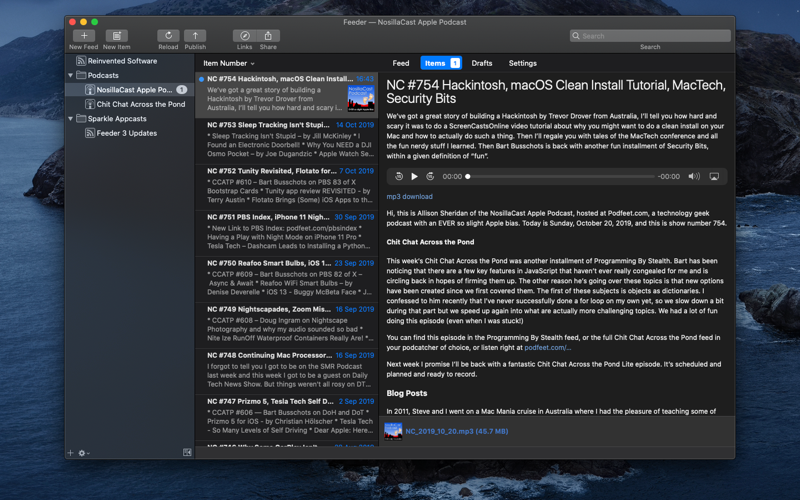The width and height of the screenshot is (800, 500).
Task: Publish the feed with arrow icon
Action: point(195,36)
